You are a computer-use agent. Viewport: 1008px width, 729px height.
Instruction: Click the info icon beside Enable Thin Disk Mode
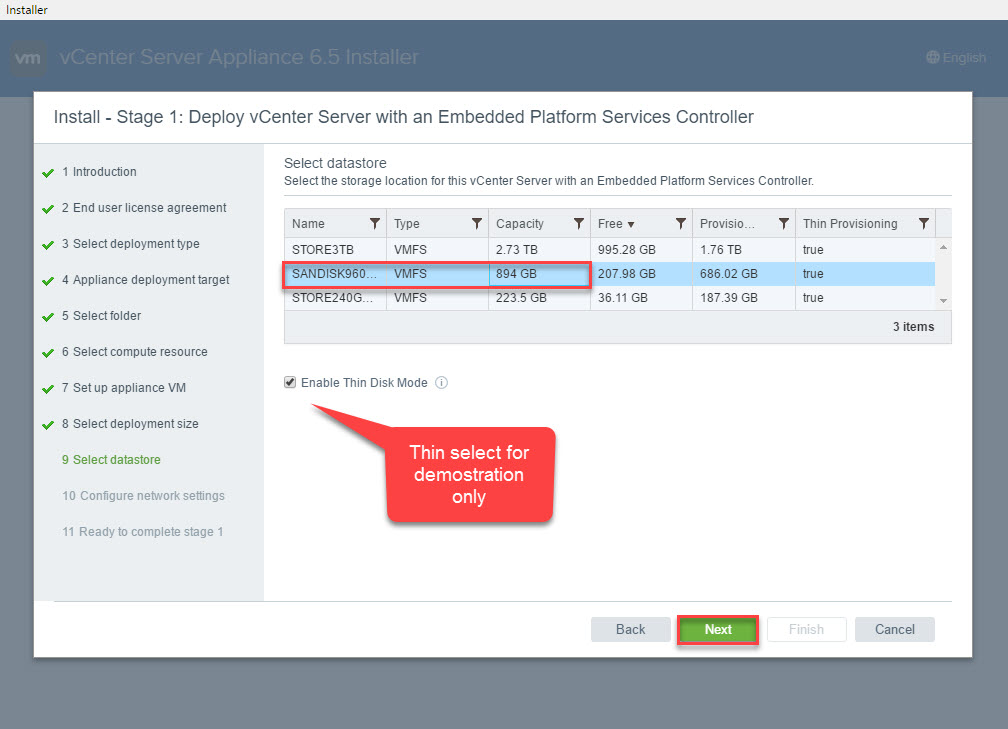pyautogui.click(x=441, y=383)
